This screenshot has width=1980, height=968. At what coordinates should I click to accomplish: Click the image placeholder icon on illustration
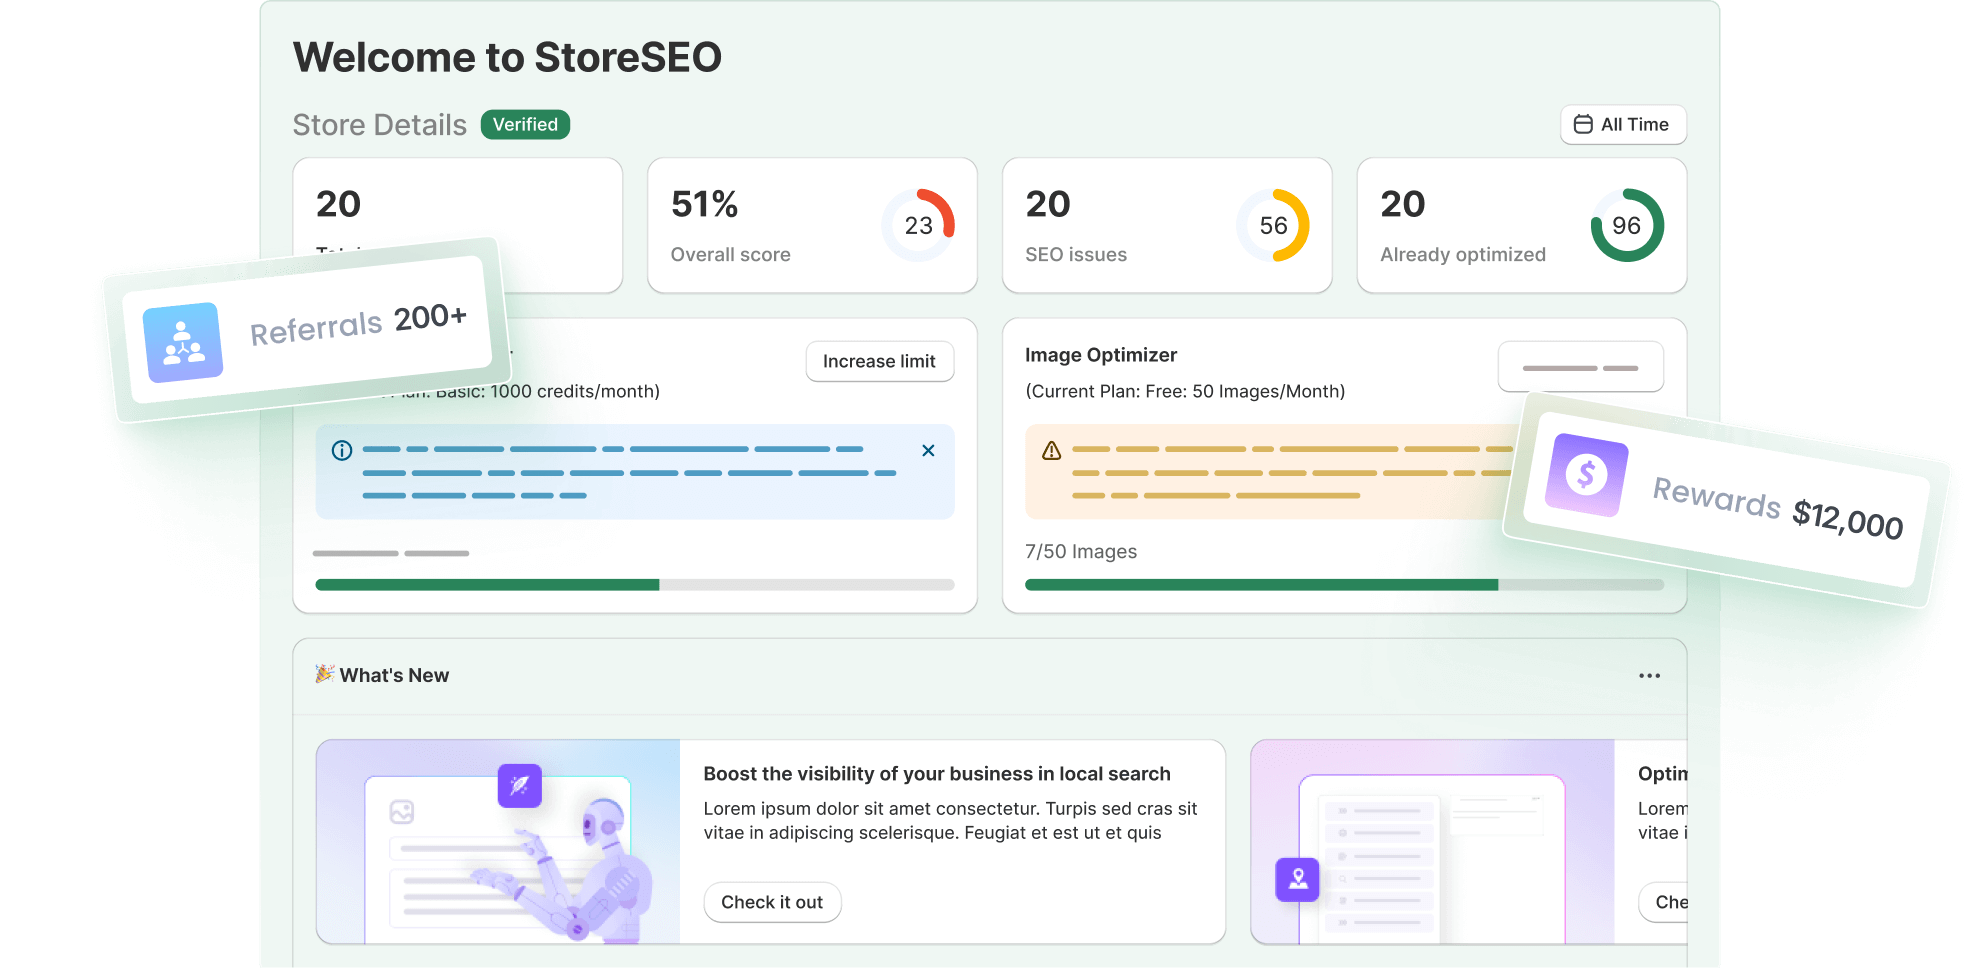point(402,812)
